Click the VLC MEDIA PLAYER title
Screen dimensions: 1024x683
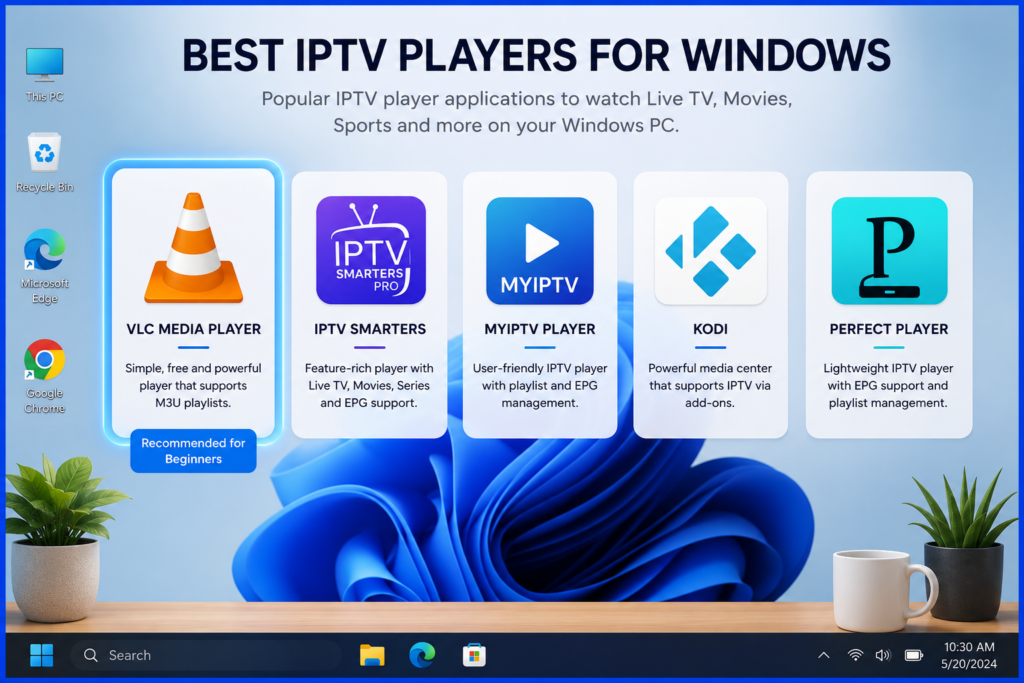[193, 329]
